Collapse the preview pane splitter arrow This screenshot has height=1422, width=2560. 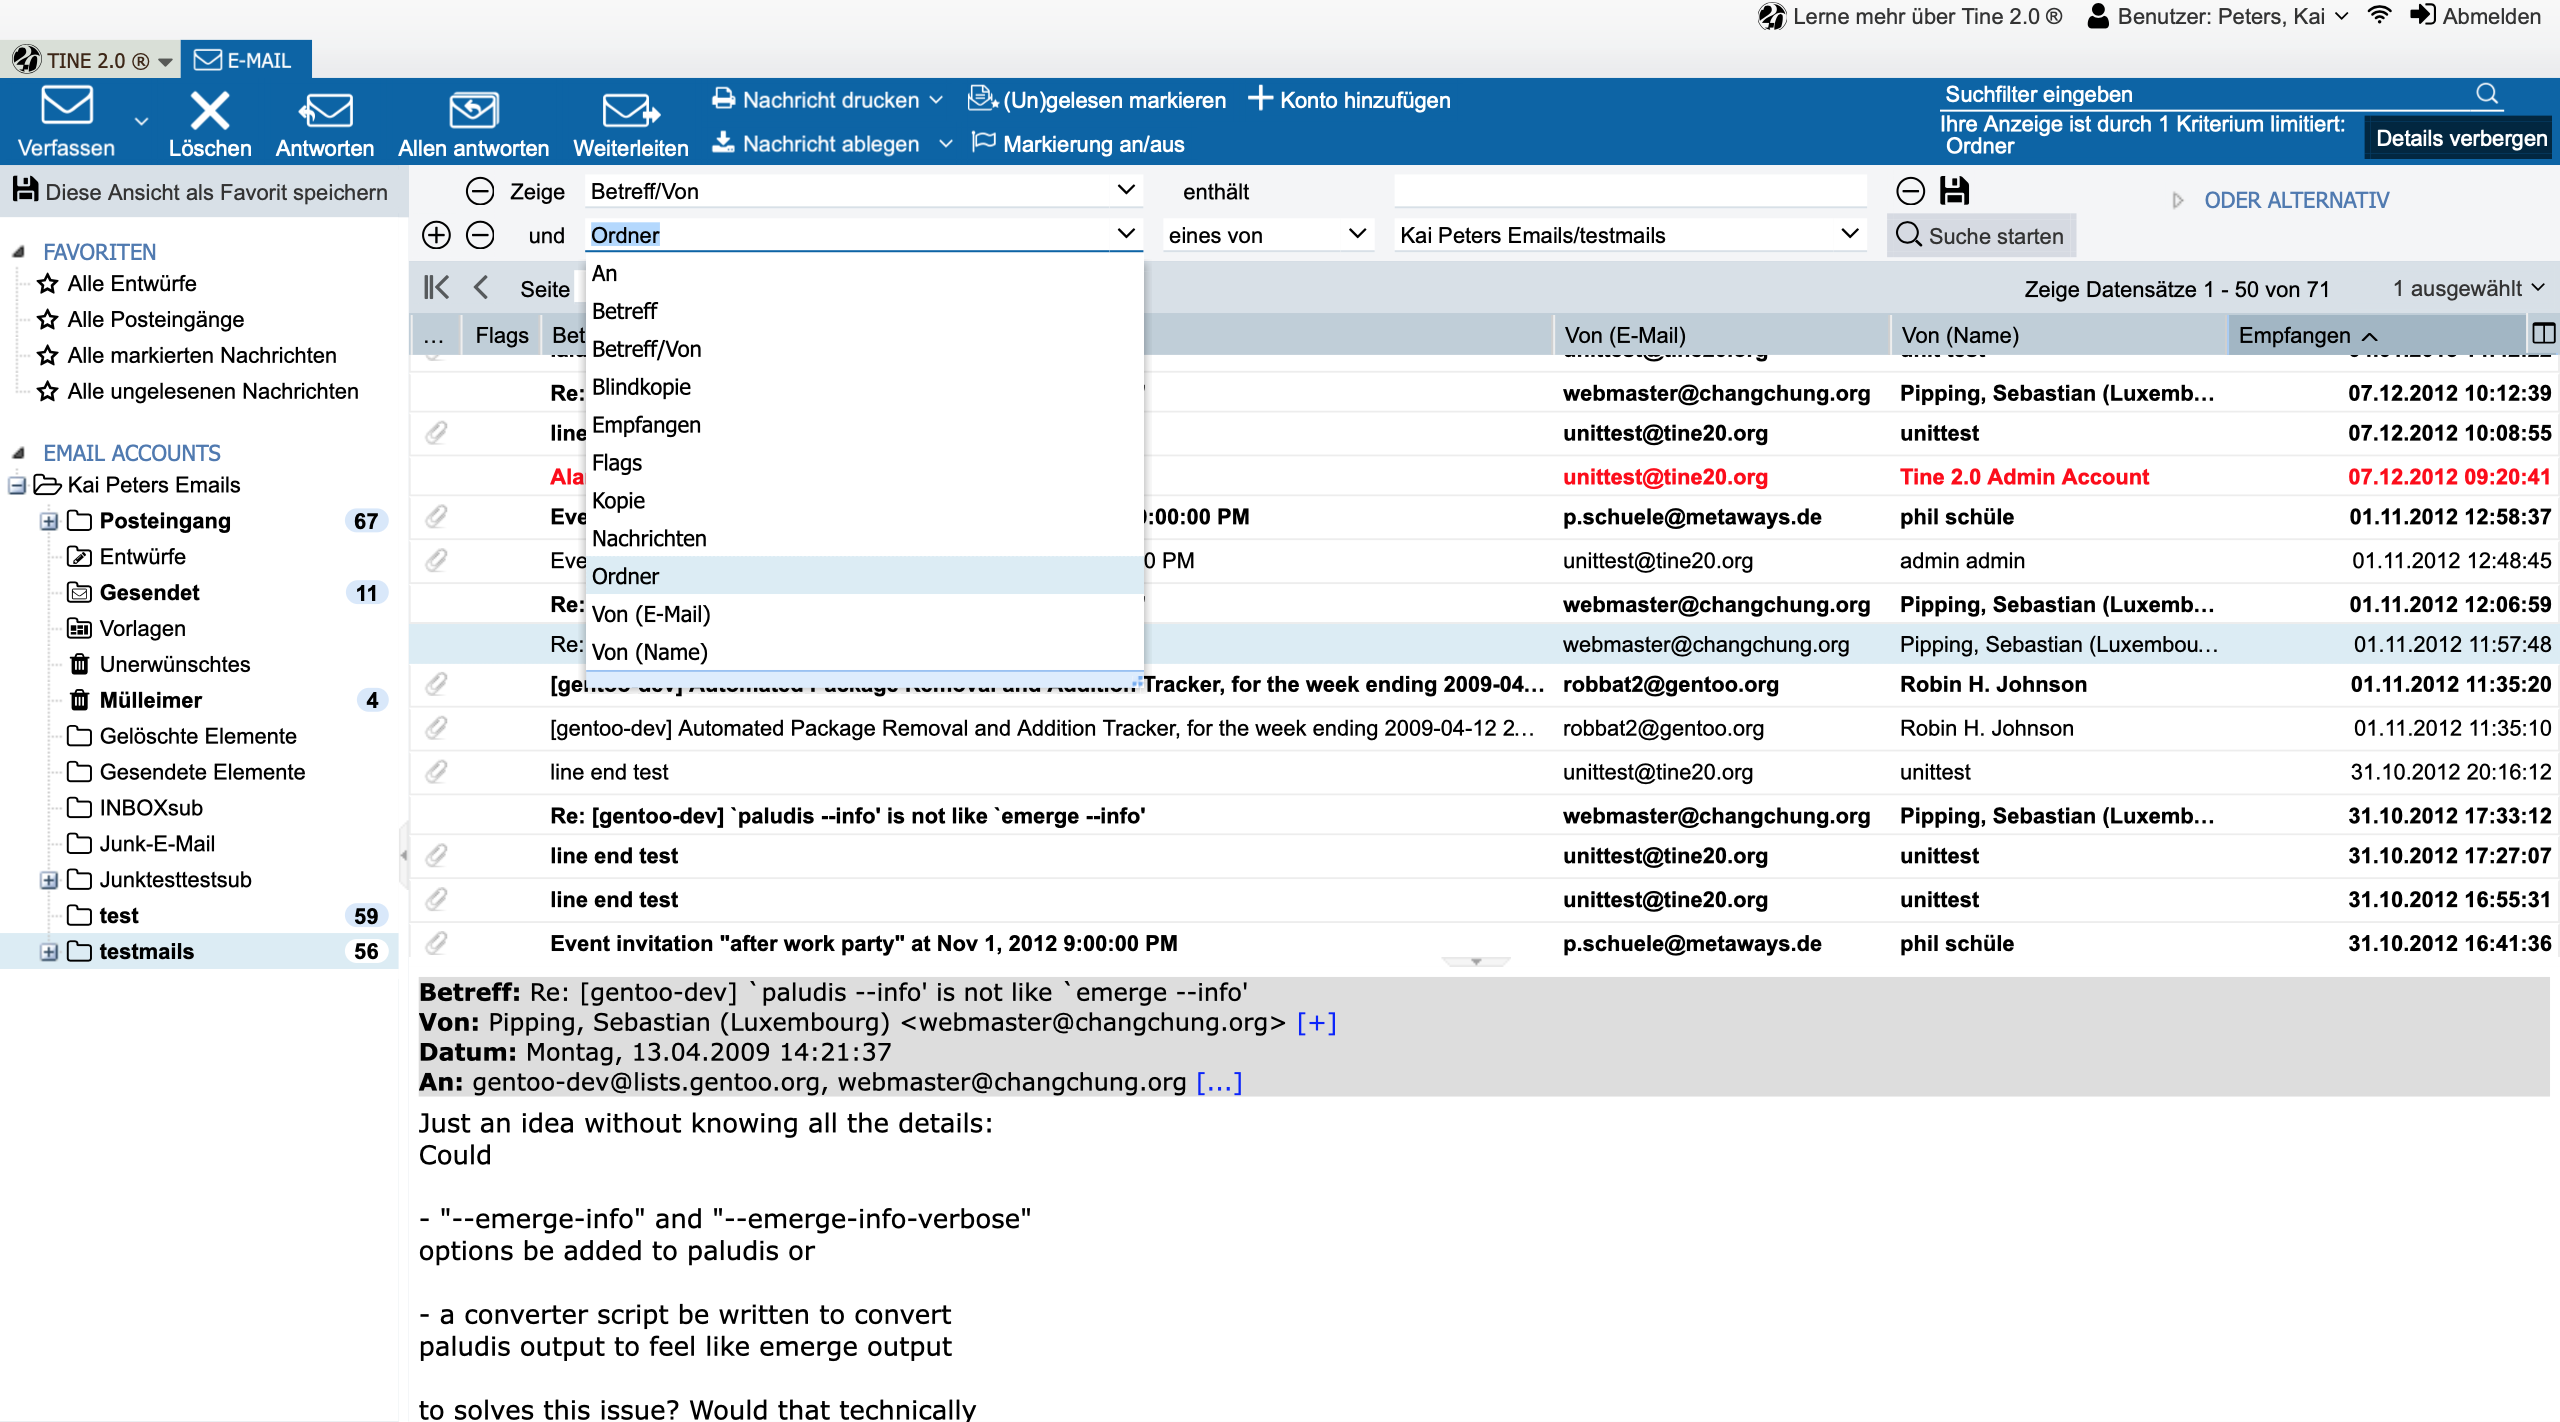click(x=1476, y=962)
